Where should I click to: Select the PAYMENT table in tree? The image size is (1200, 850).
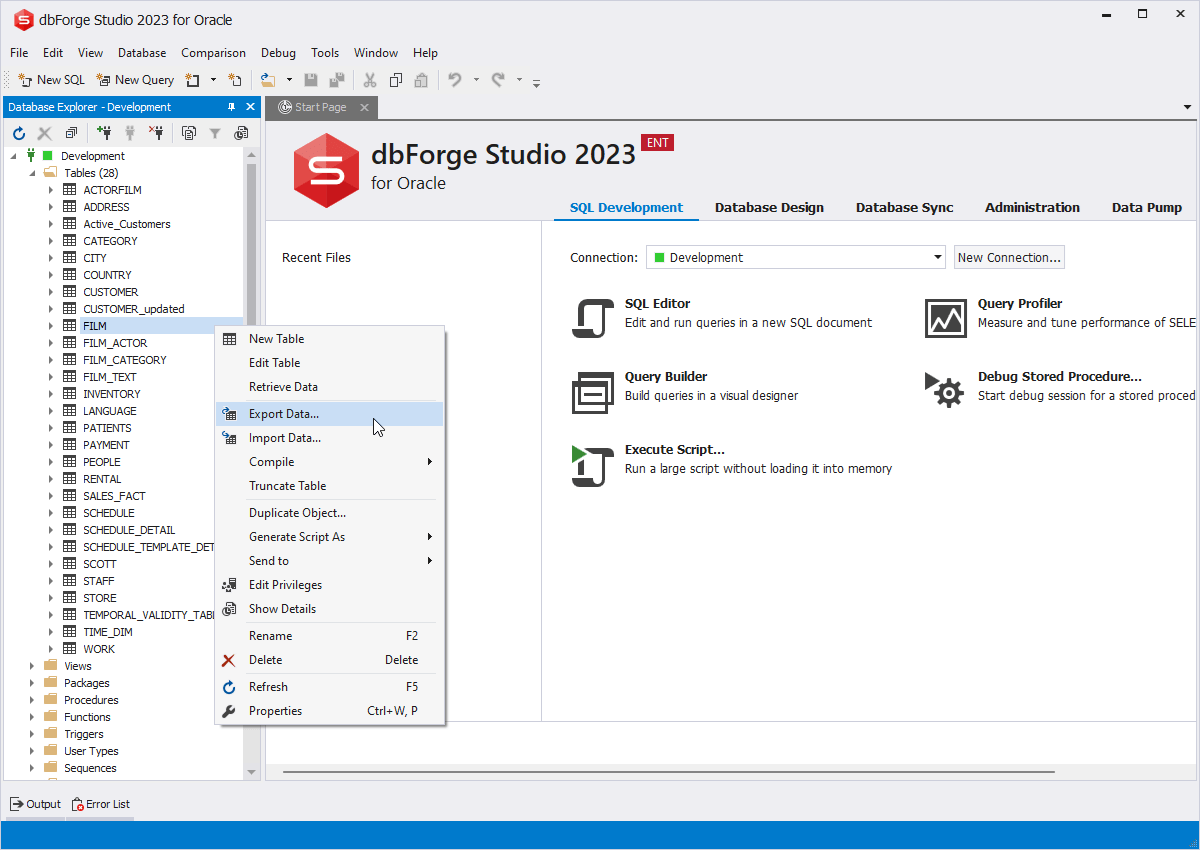106,445
